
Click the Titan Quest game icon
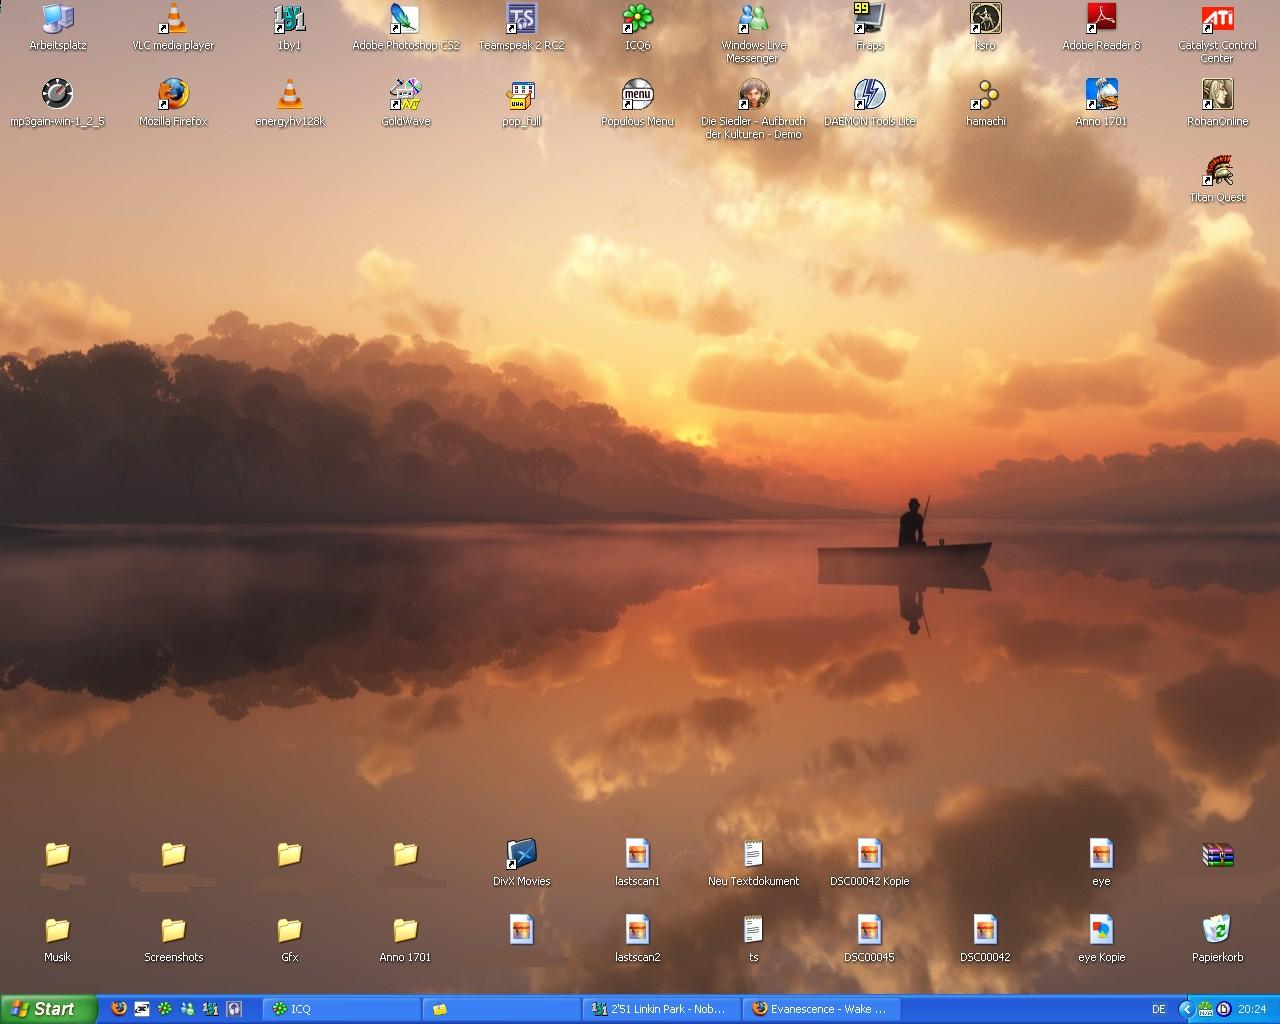1217,171
